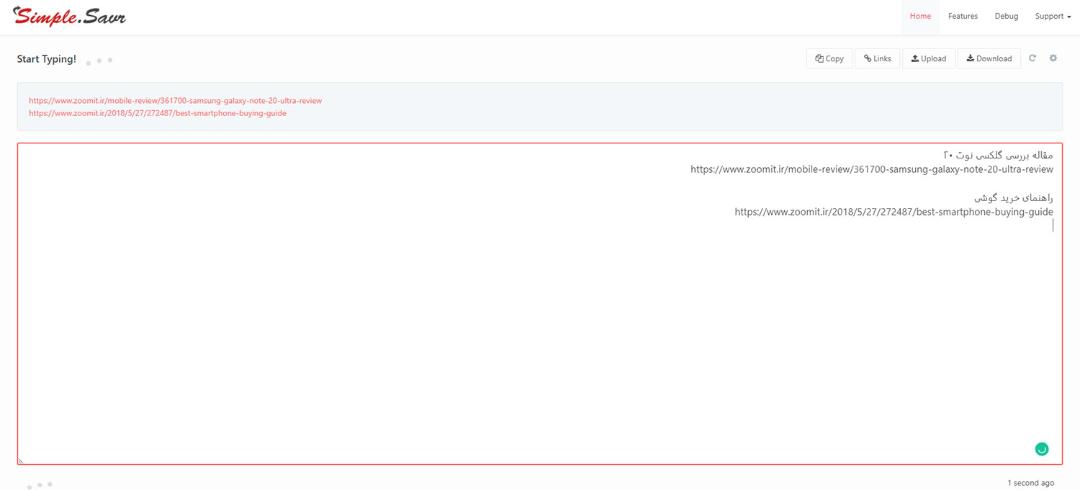Click the Upload button

point(928,59)
